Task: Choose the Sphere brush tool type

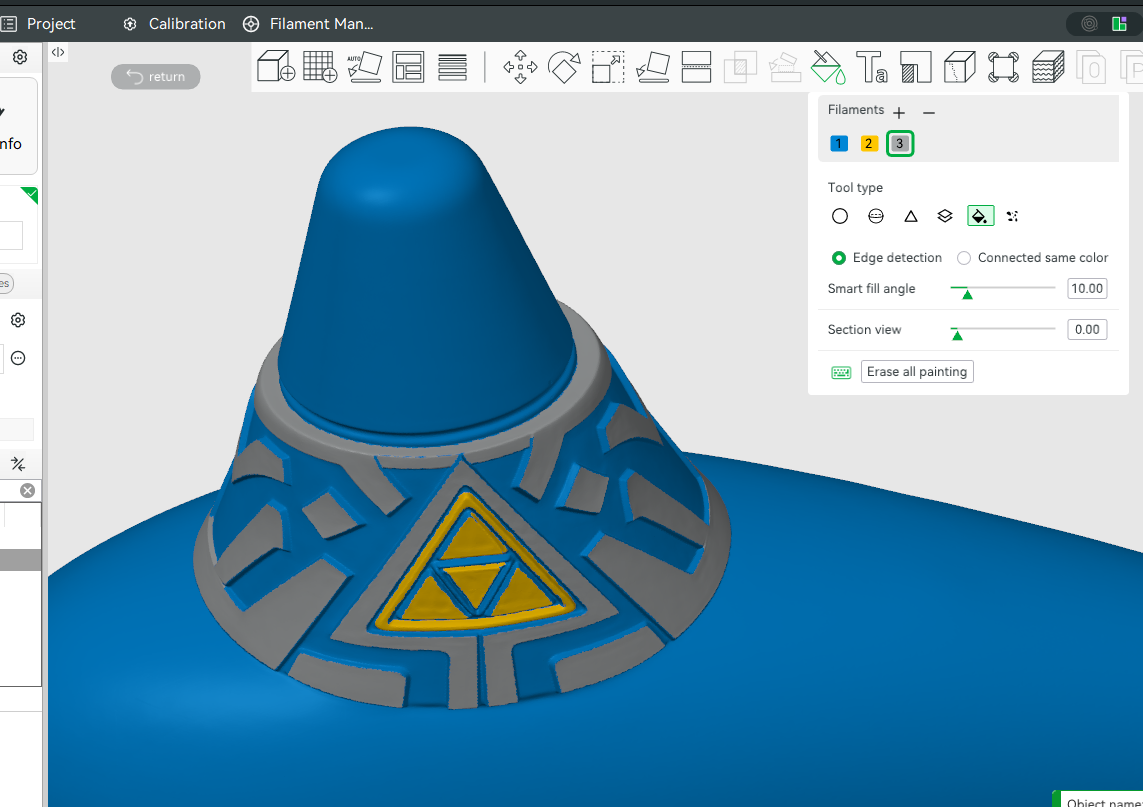Action: coord(876,217)
